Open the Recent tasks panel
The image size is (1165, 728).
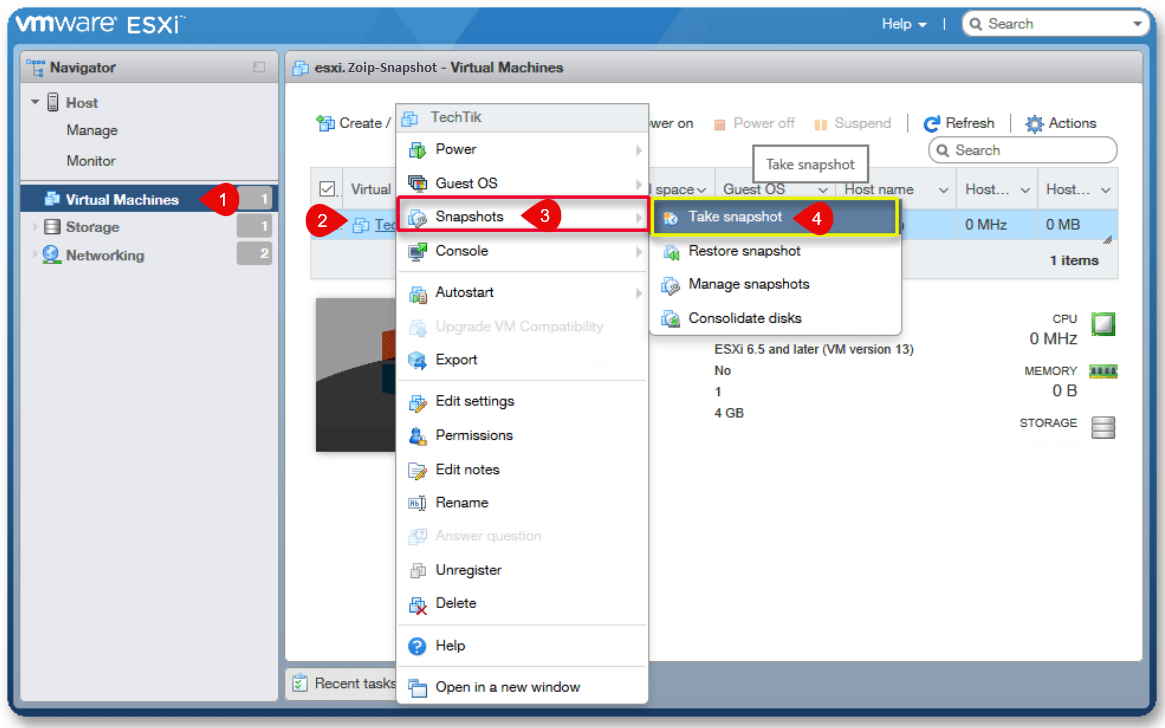coord(344,683)
